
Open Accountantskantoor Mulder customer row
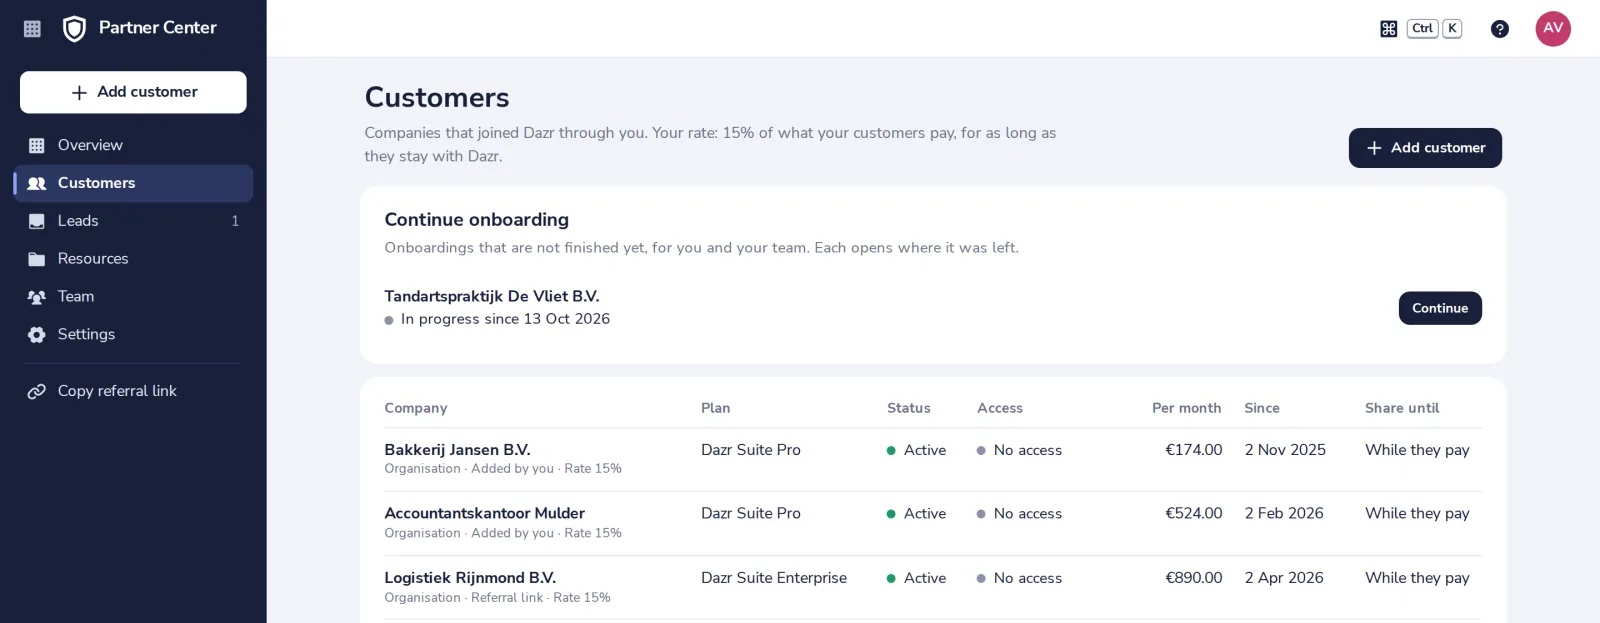point(933,523)
